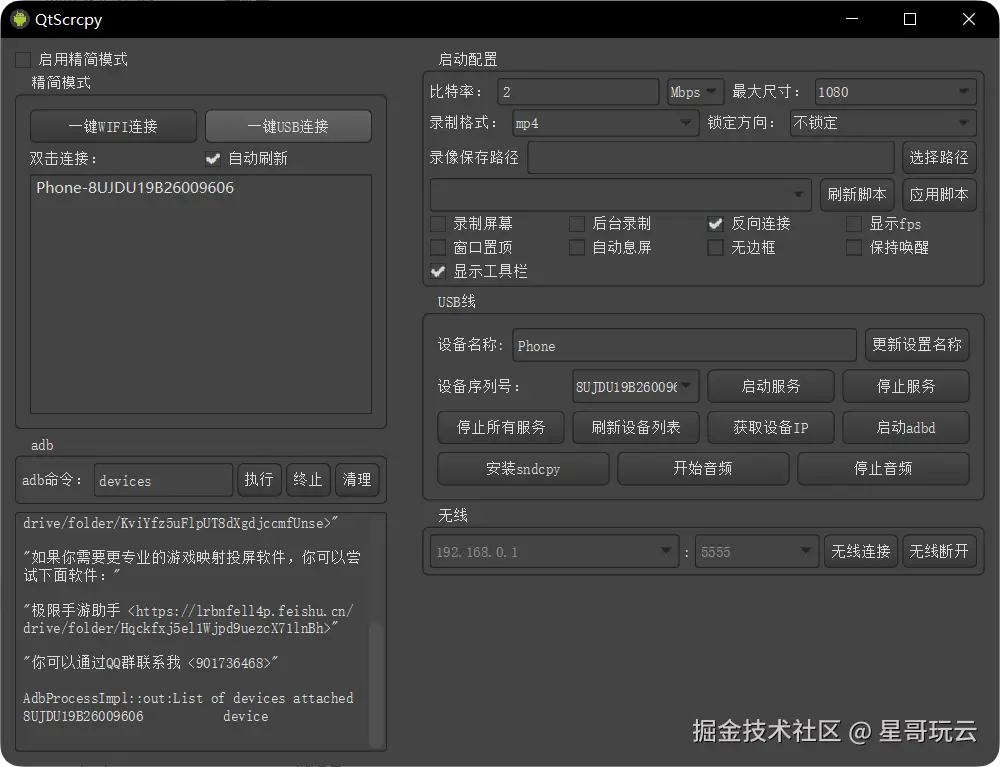Click 无线断开 button
1000x767 pixels.
[939, 552]
